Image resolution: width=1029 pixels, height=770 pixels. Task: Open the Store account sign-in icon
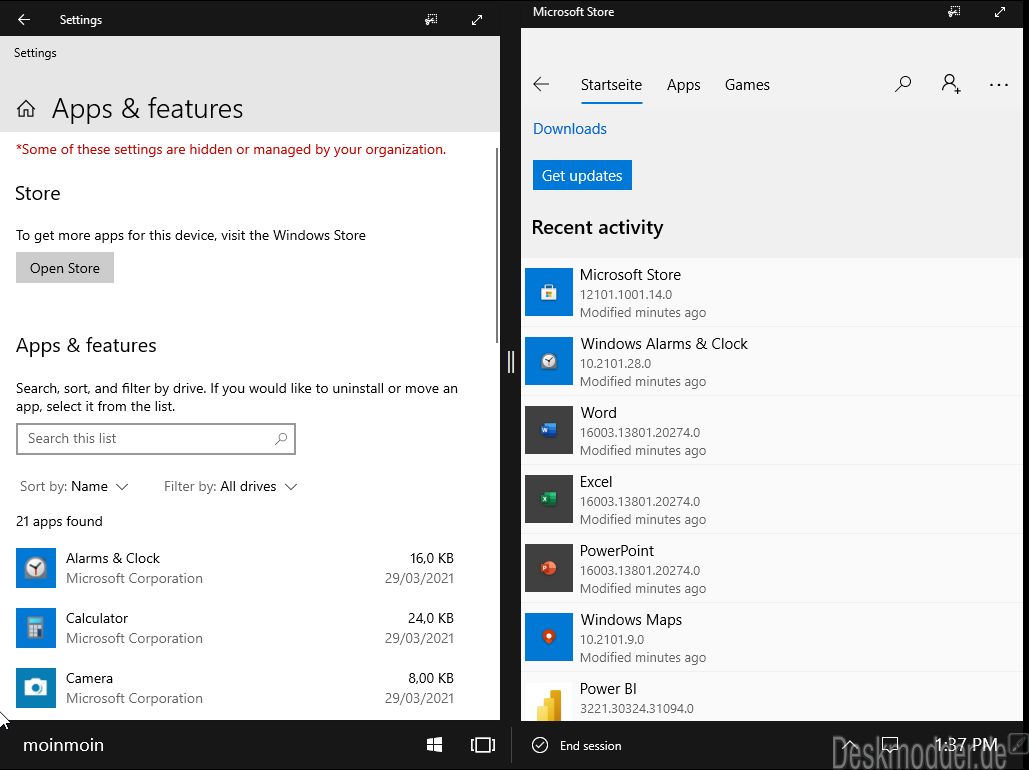click(x=951, y=84)
